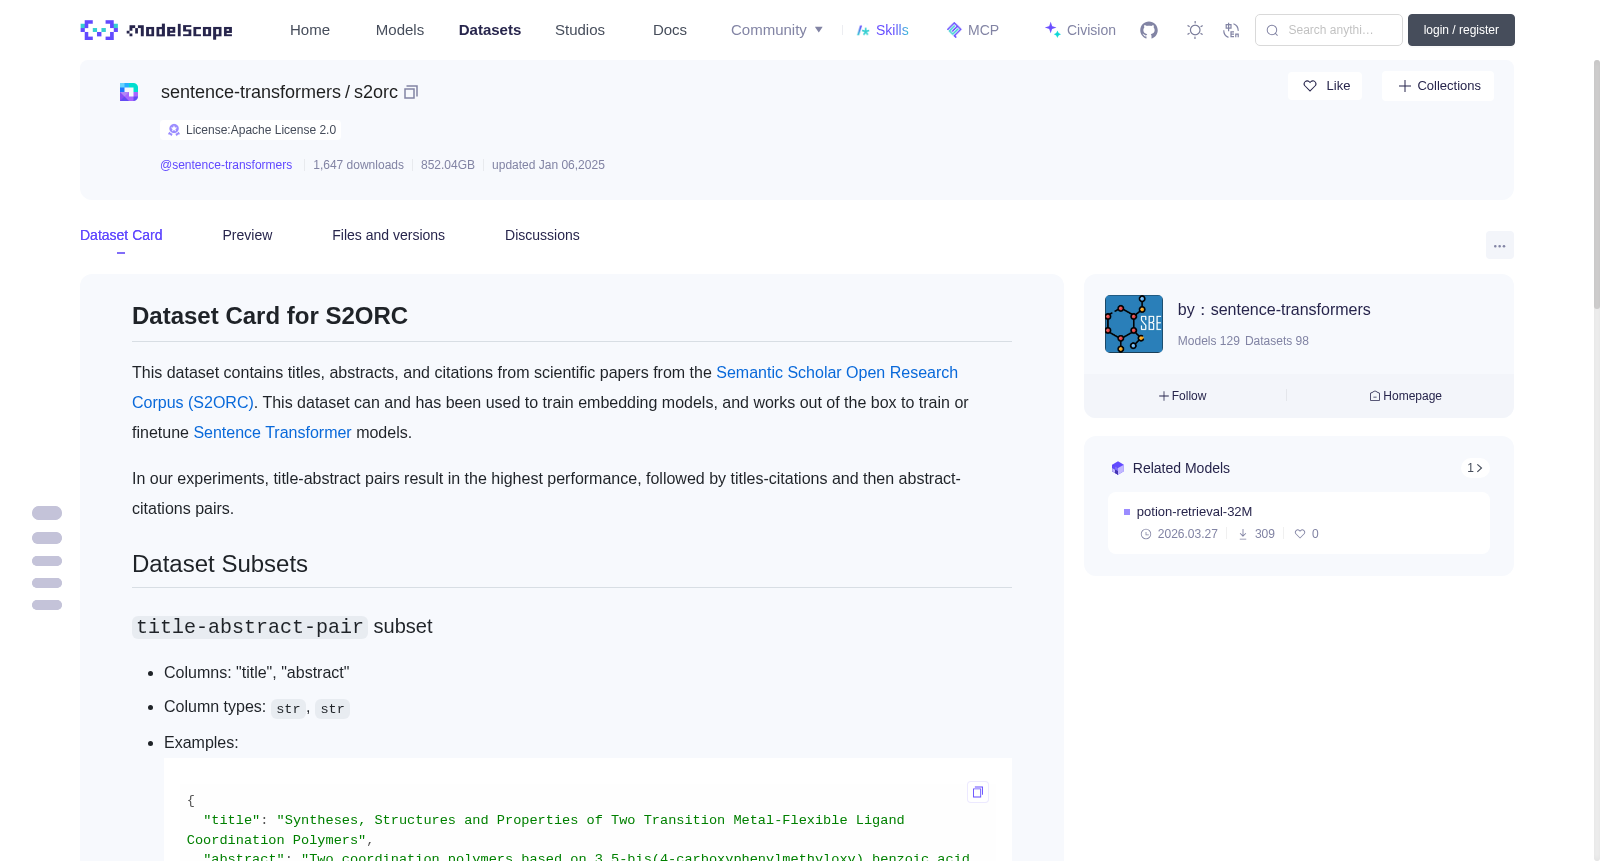Image resolution: width=1600 pixels, height=861 pixels.
Task: Open the Semantic Scholar Open Research link
Action: [837, 372]
